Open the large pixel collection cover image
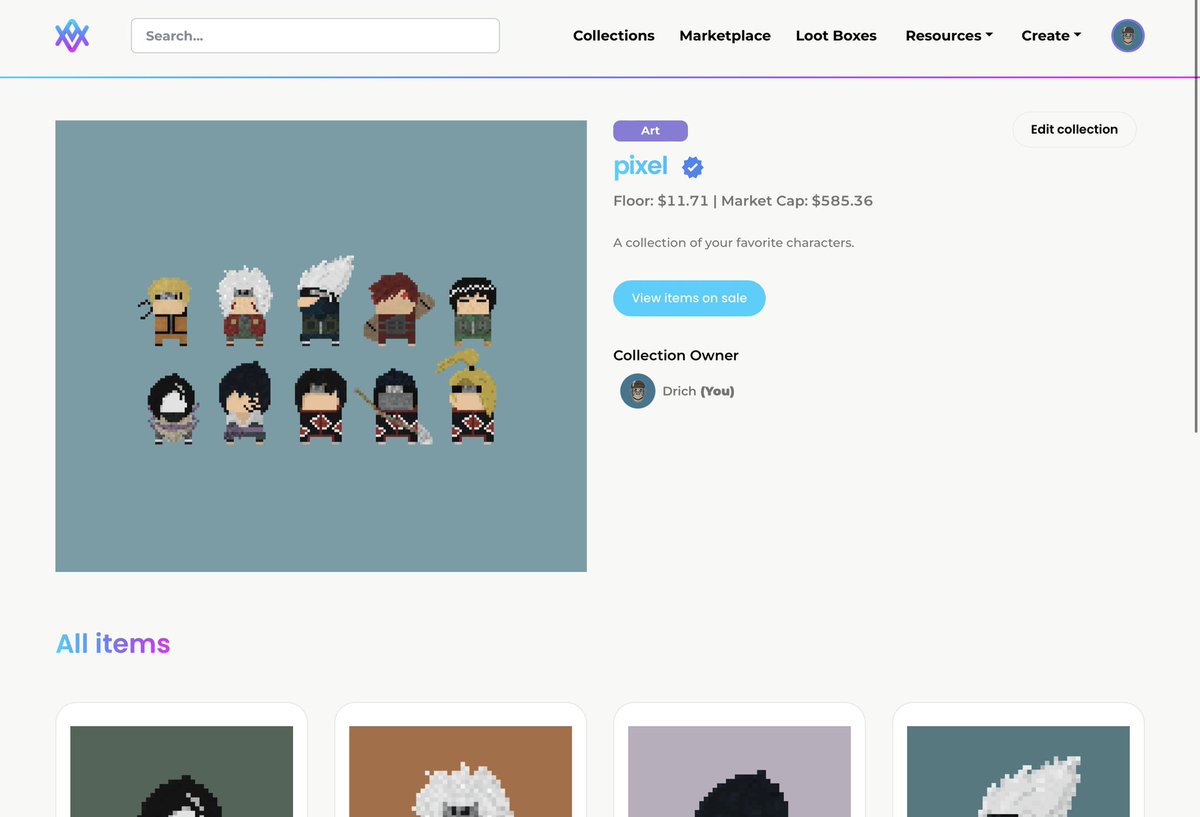The image size is (1200, 817). point(321,346)
